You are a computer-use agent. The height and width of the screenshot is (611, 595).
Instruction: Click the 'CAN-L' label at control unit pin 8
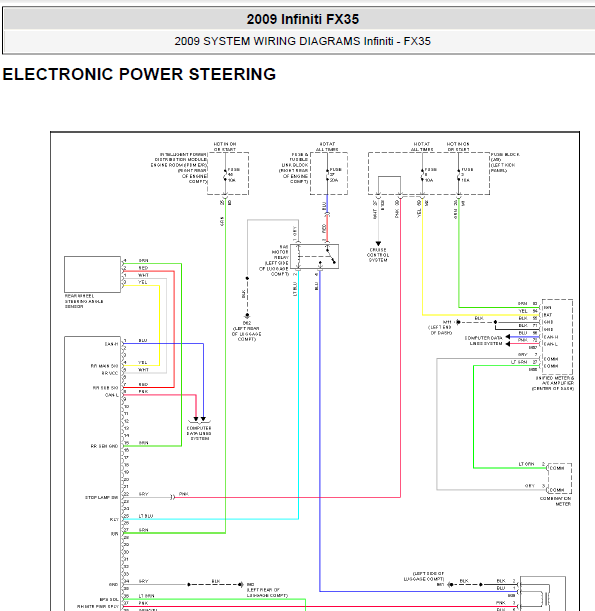111,395
